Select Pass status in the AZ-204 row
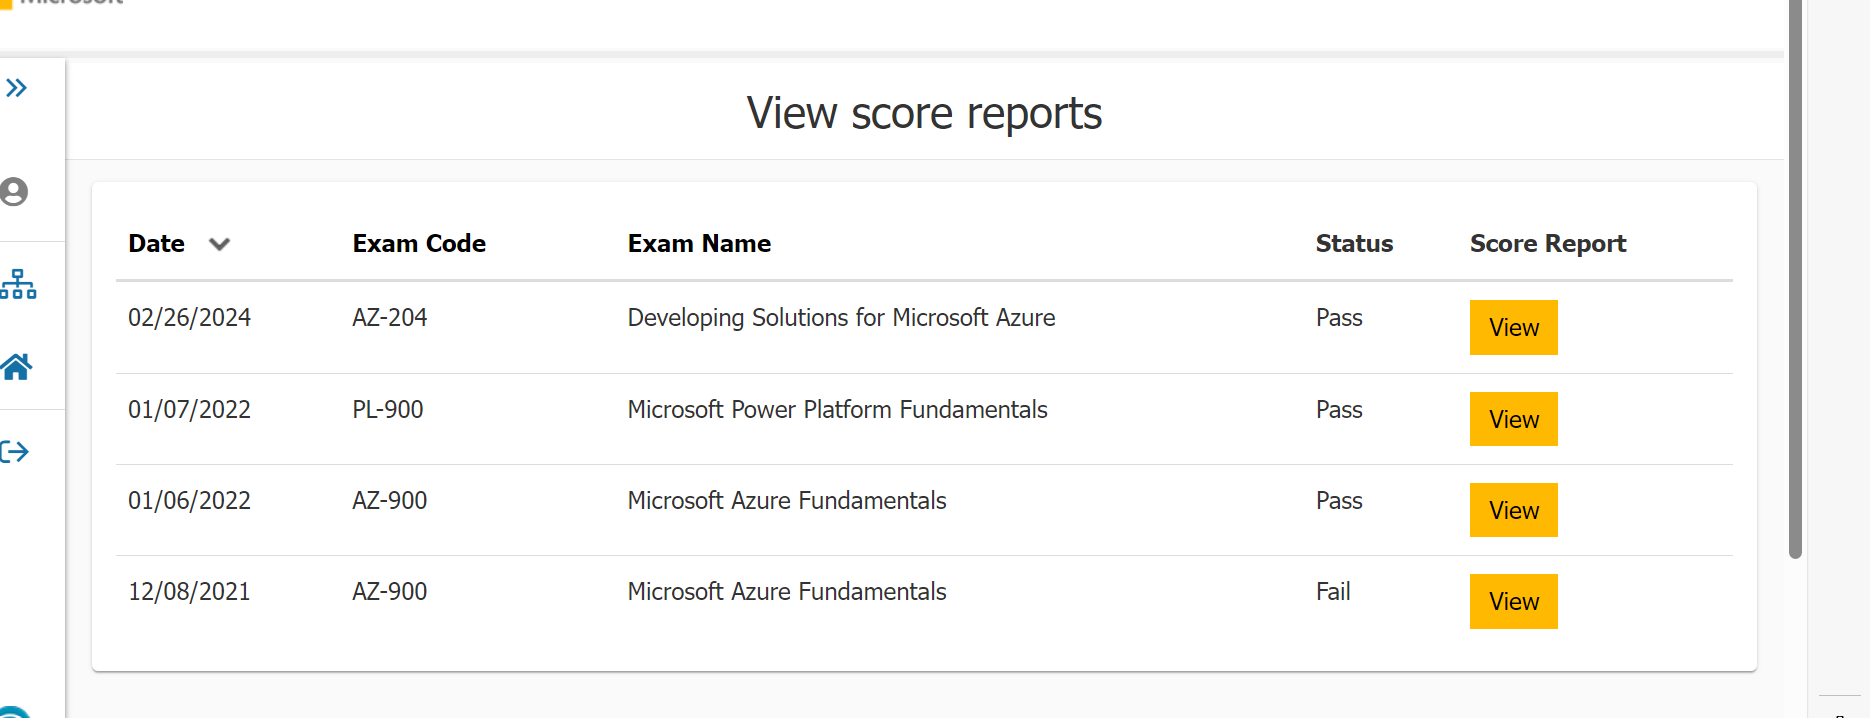Viewport: 1870px width, 718px height. (1339, 317)
